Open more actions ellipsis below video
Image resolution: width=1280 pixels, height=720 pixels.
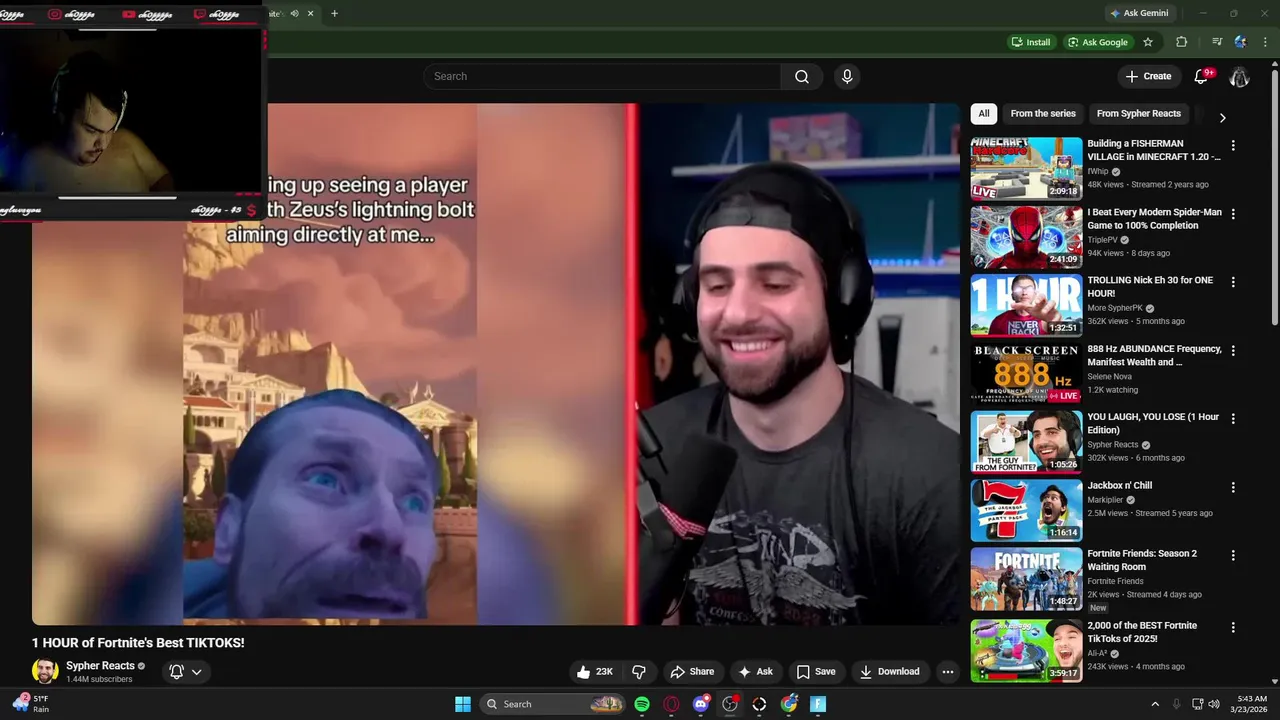[948, 672]
